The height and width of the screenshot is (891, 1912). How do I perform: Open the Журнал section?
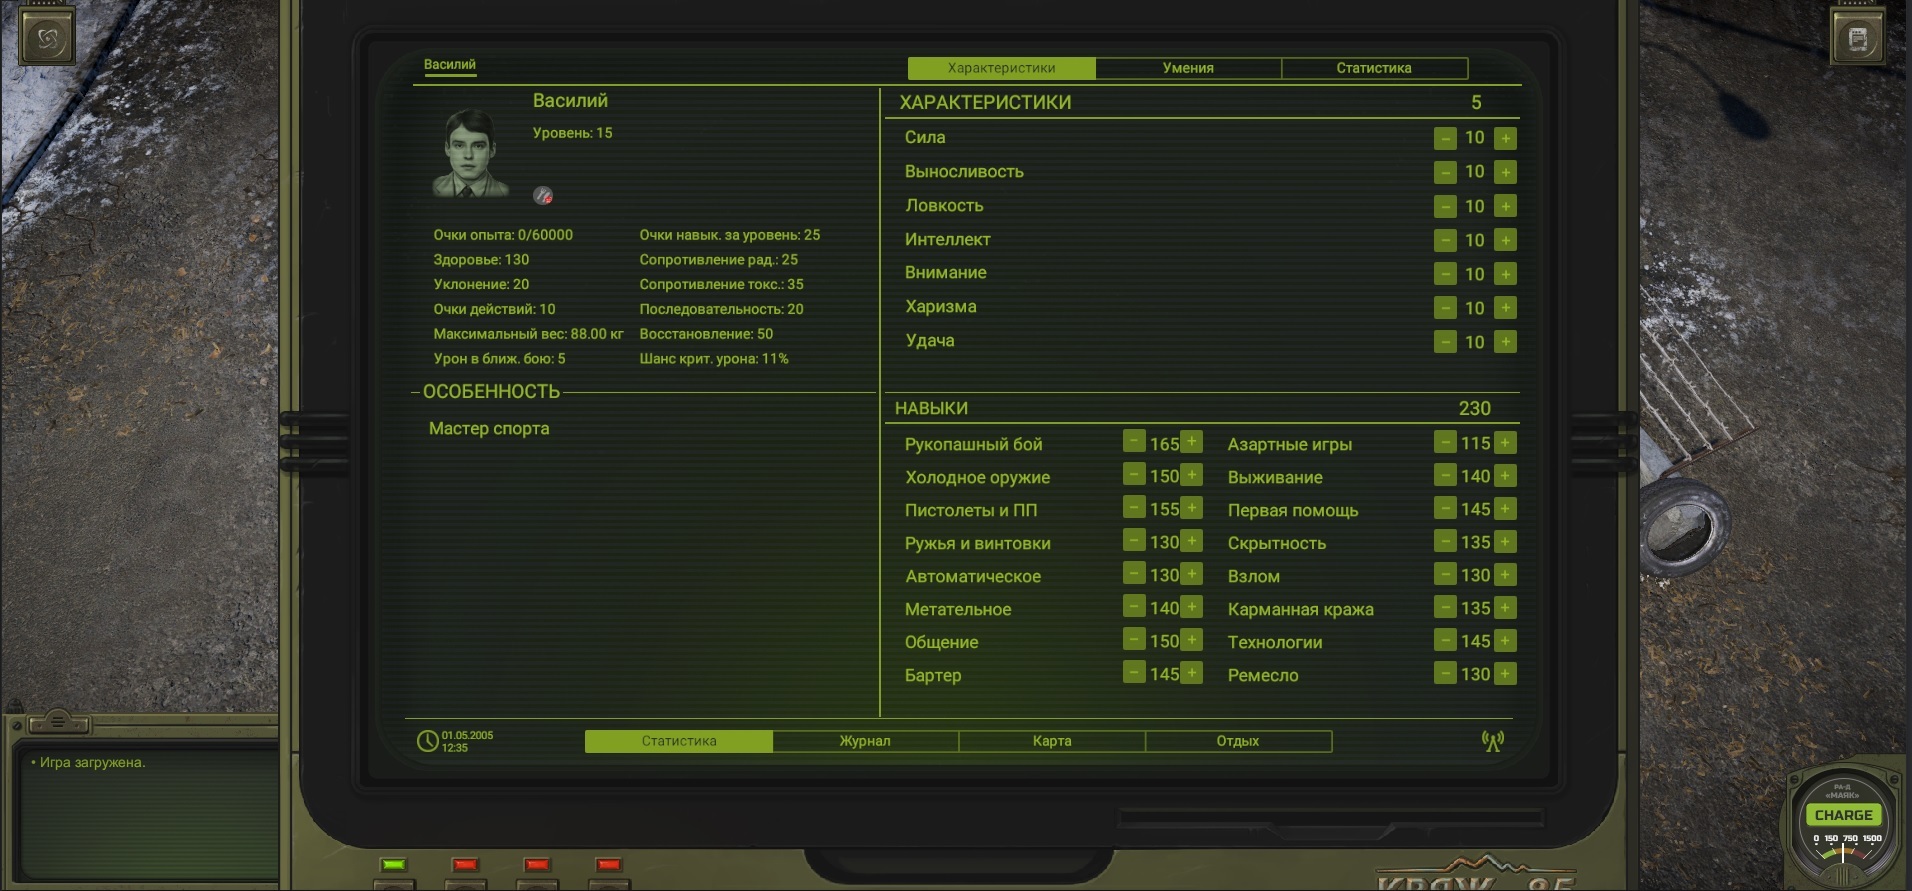(865, 741)
